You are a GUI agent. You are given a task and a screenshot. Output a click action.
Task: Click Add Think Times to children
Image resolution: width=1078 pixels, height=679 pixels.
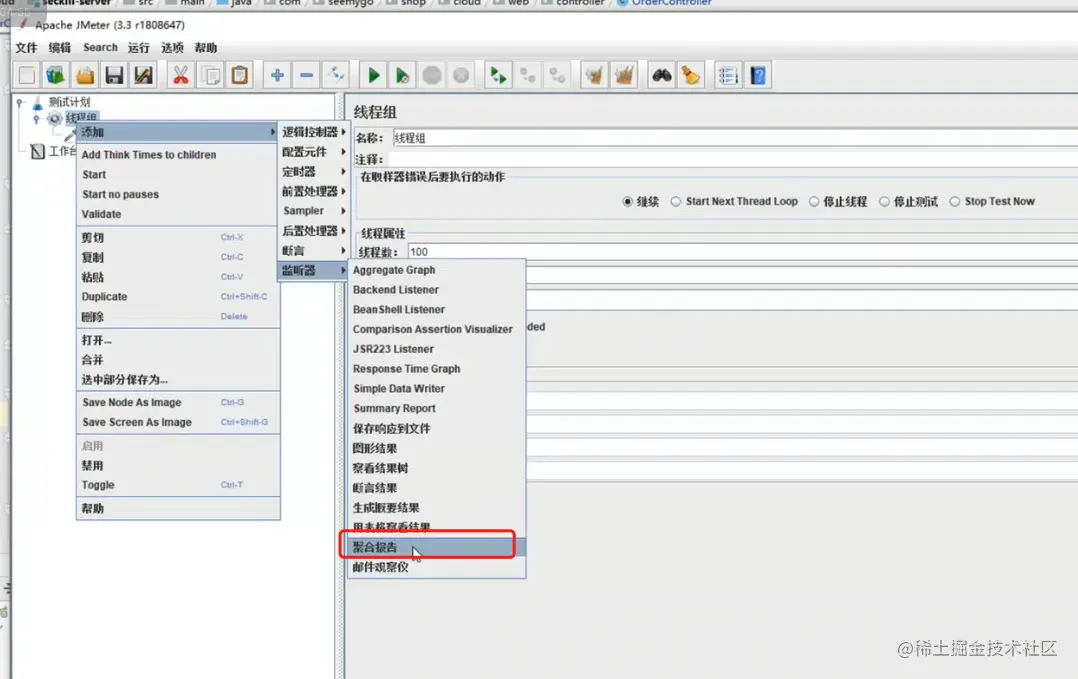coord(178,155)
